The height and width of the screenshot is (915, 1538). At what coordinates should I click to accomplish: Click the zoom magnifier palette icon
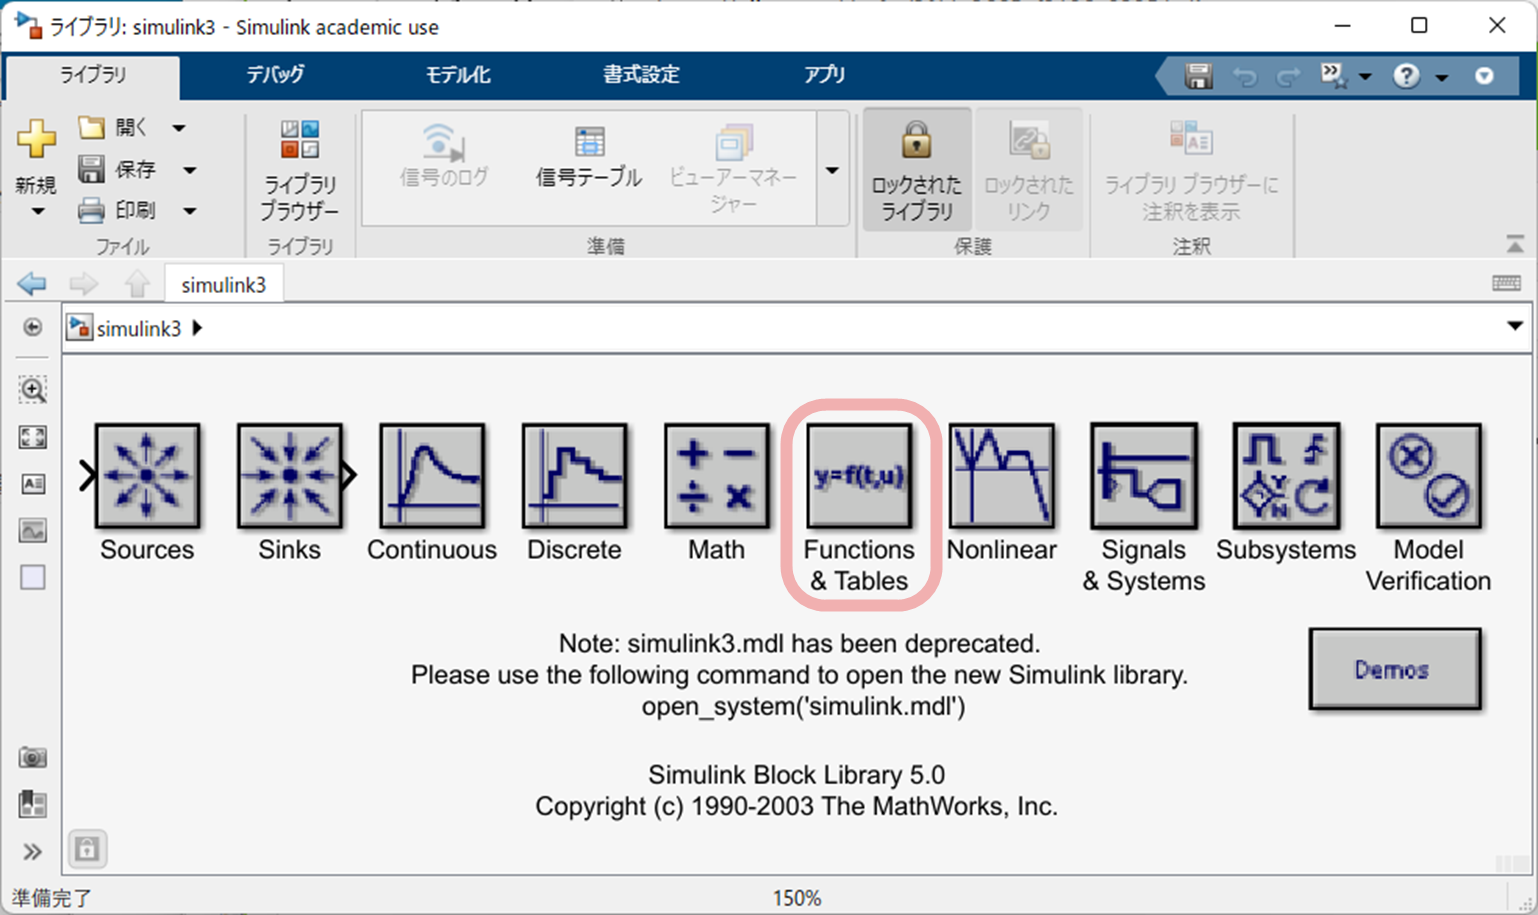pyautogui.click(x=33, y=390)
